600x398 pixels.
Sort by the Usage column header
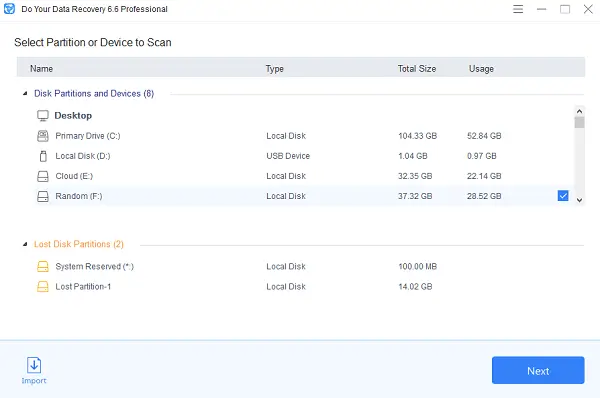481,69
